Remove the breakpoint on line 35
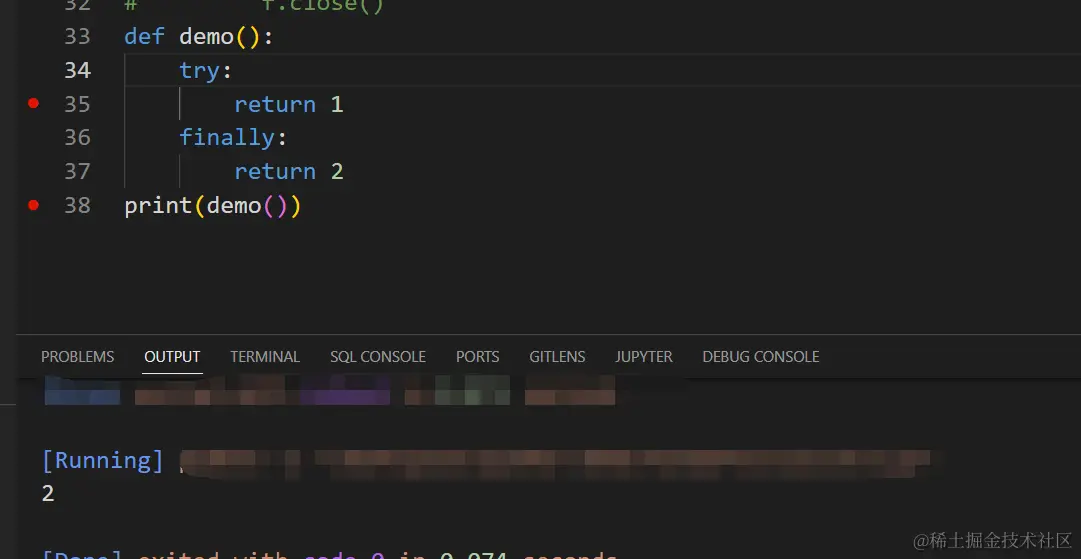Image resolution: width=1081 pixels, height=559 pixels. pyautogui.click(x=33, y=103)
